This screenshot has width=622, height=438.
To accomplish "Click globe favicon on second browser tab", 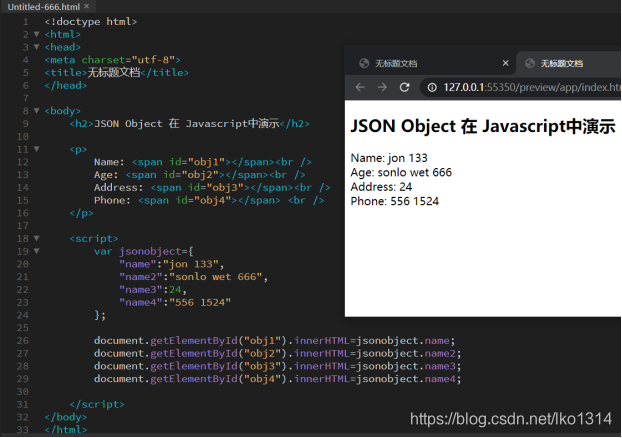I will click(530, 63).
